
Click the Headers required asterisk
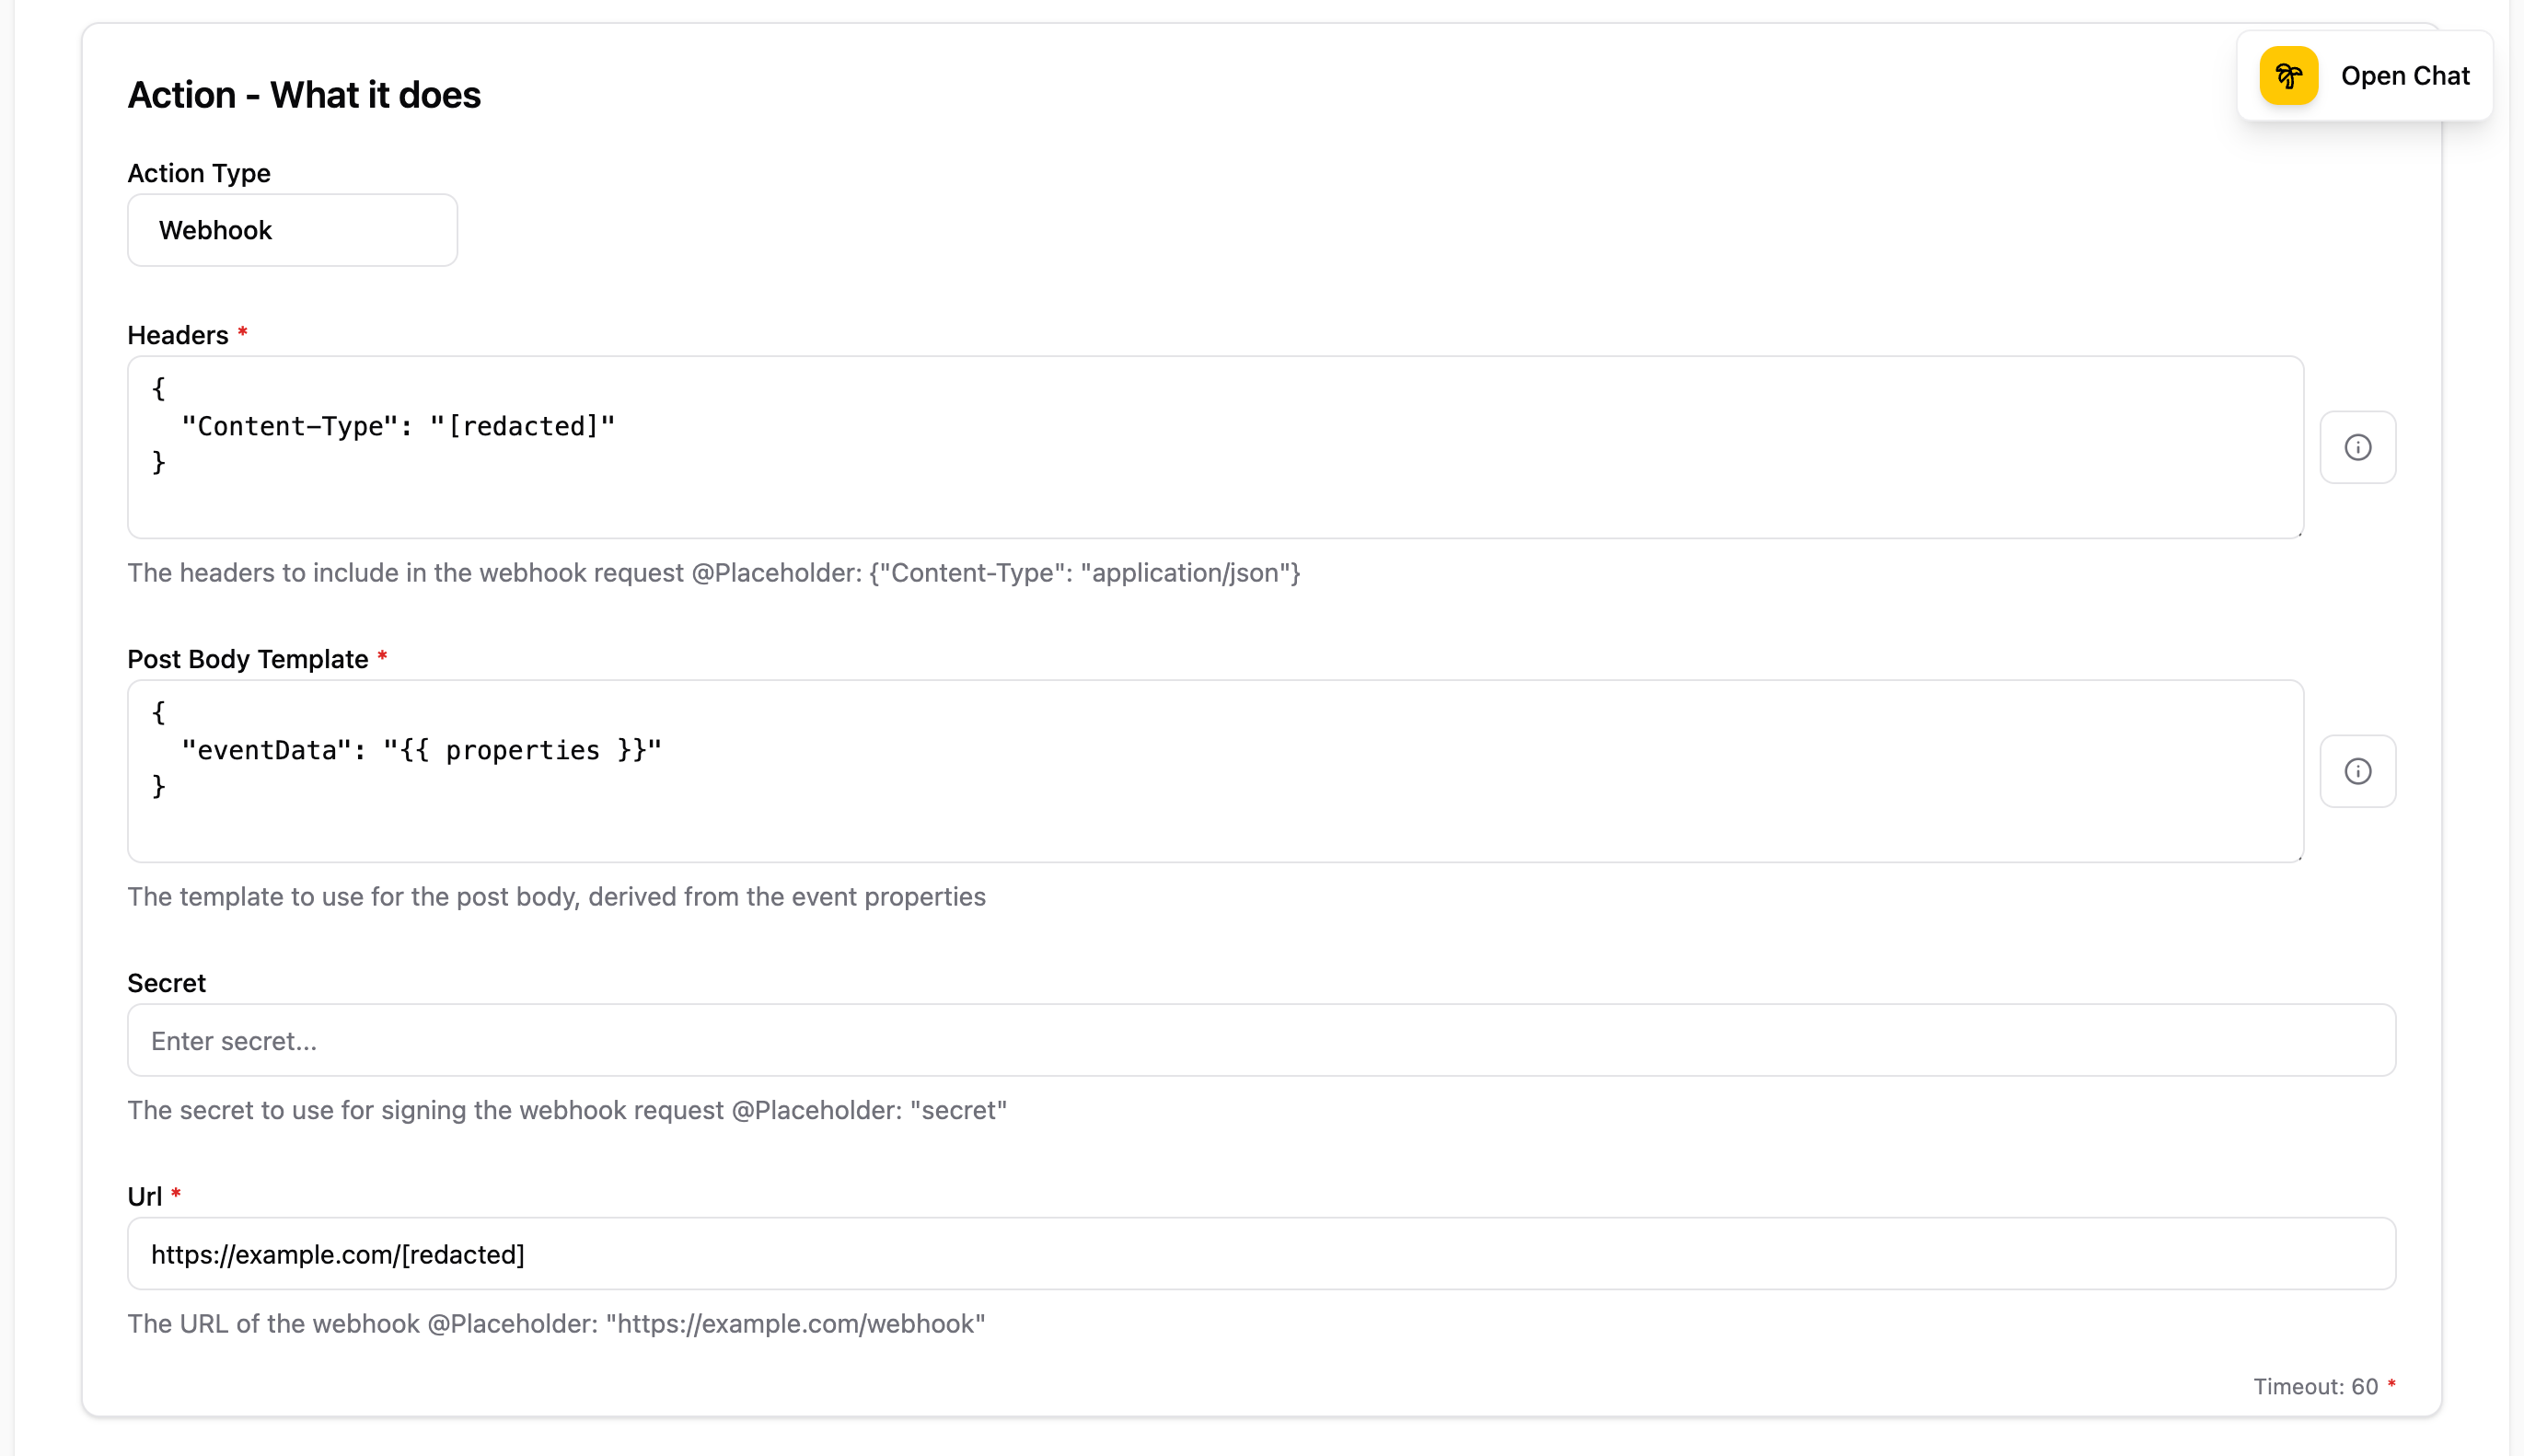click(x=244, y=332)
